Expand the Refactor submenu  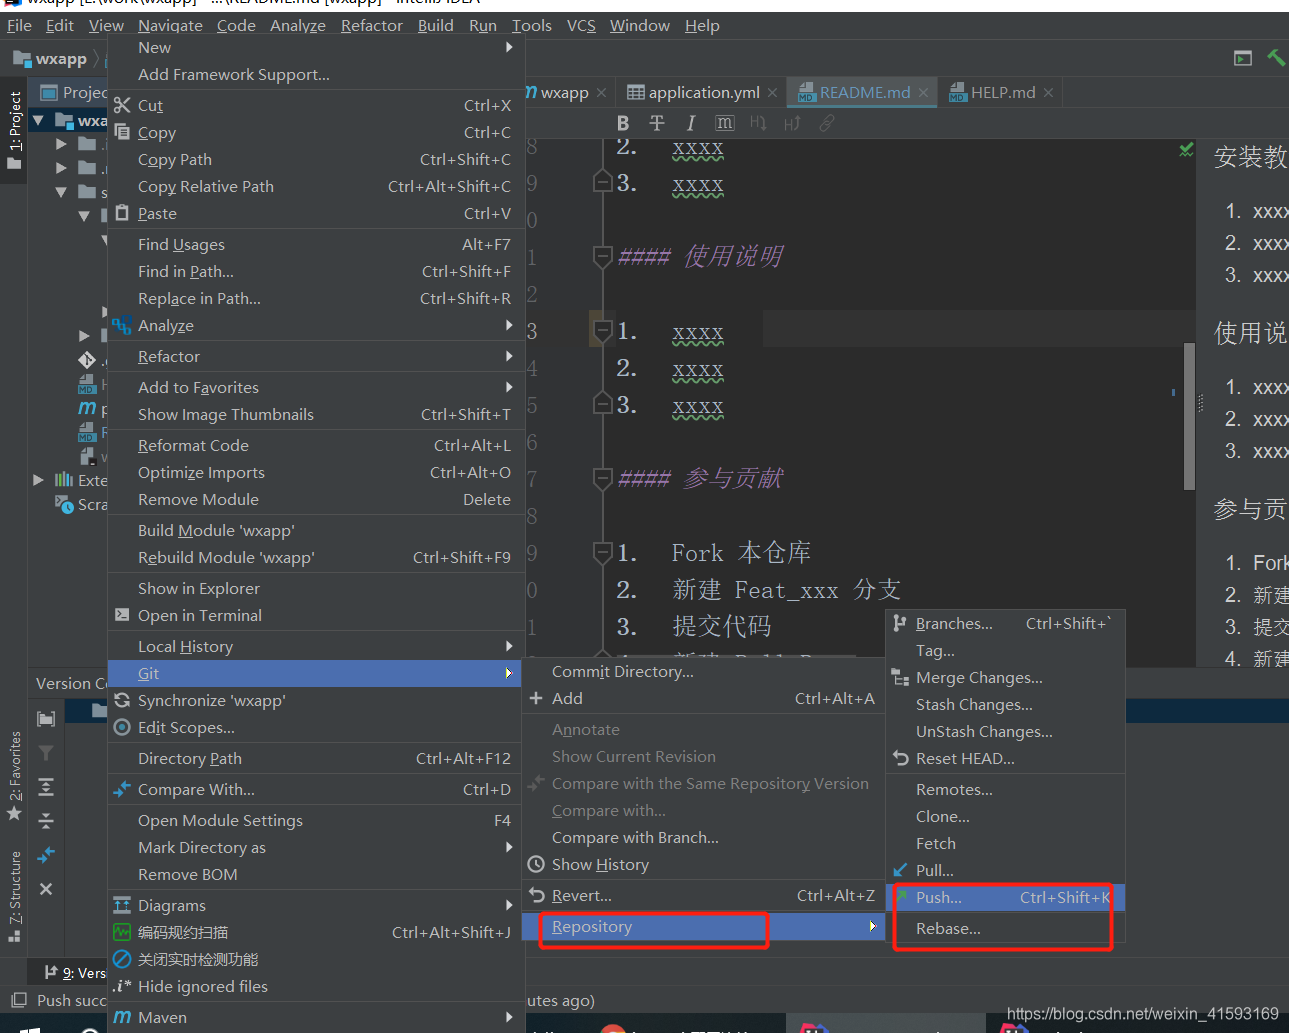point(509,356)
